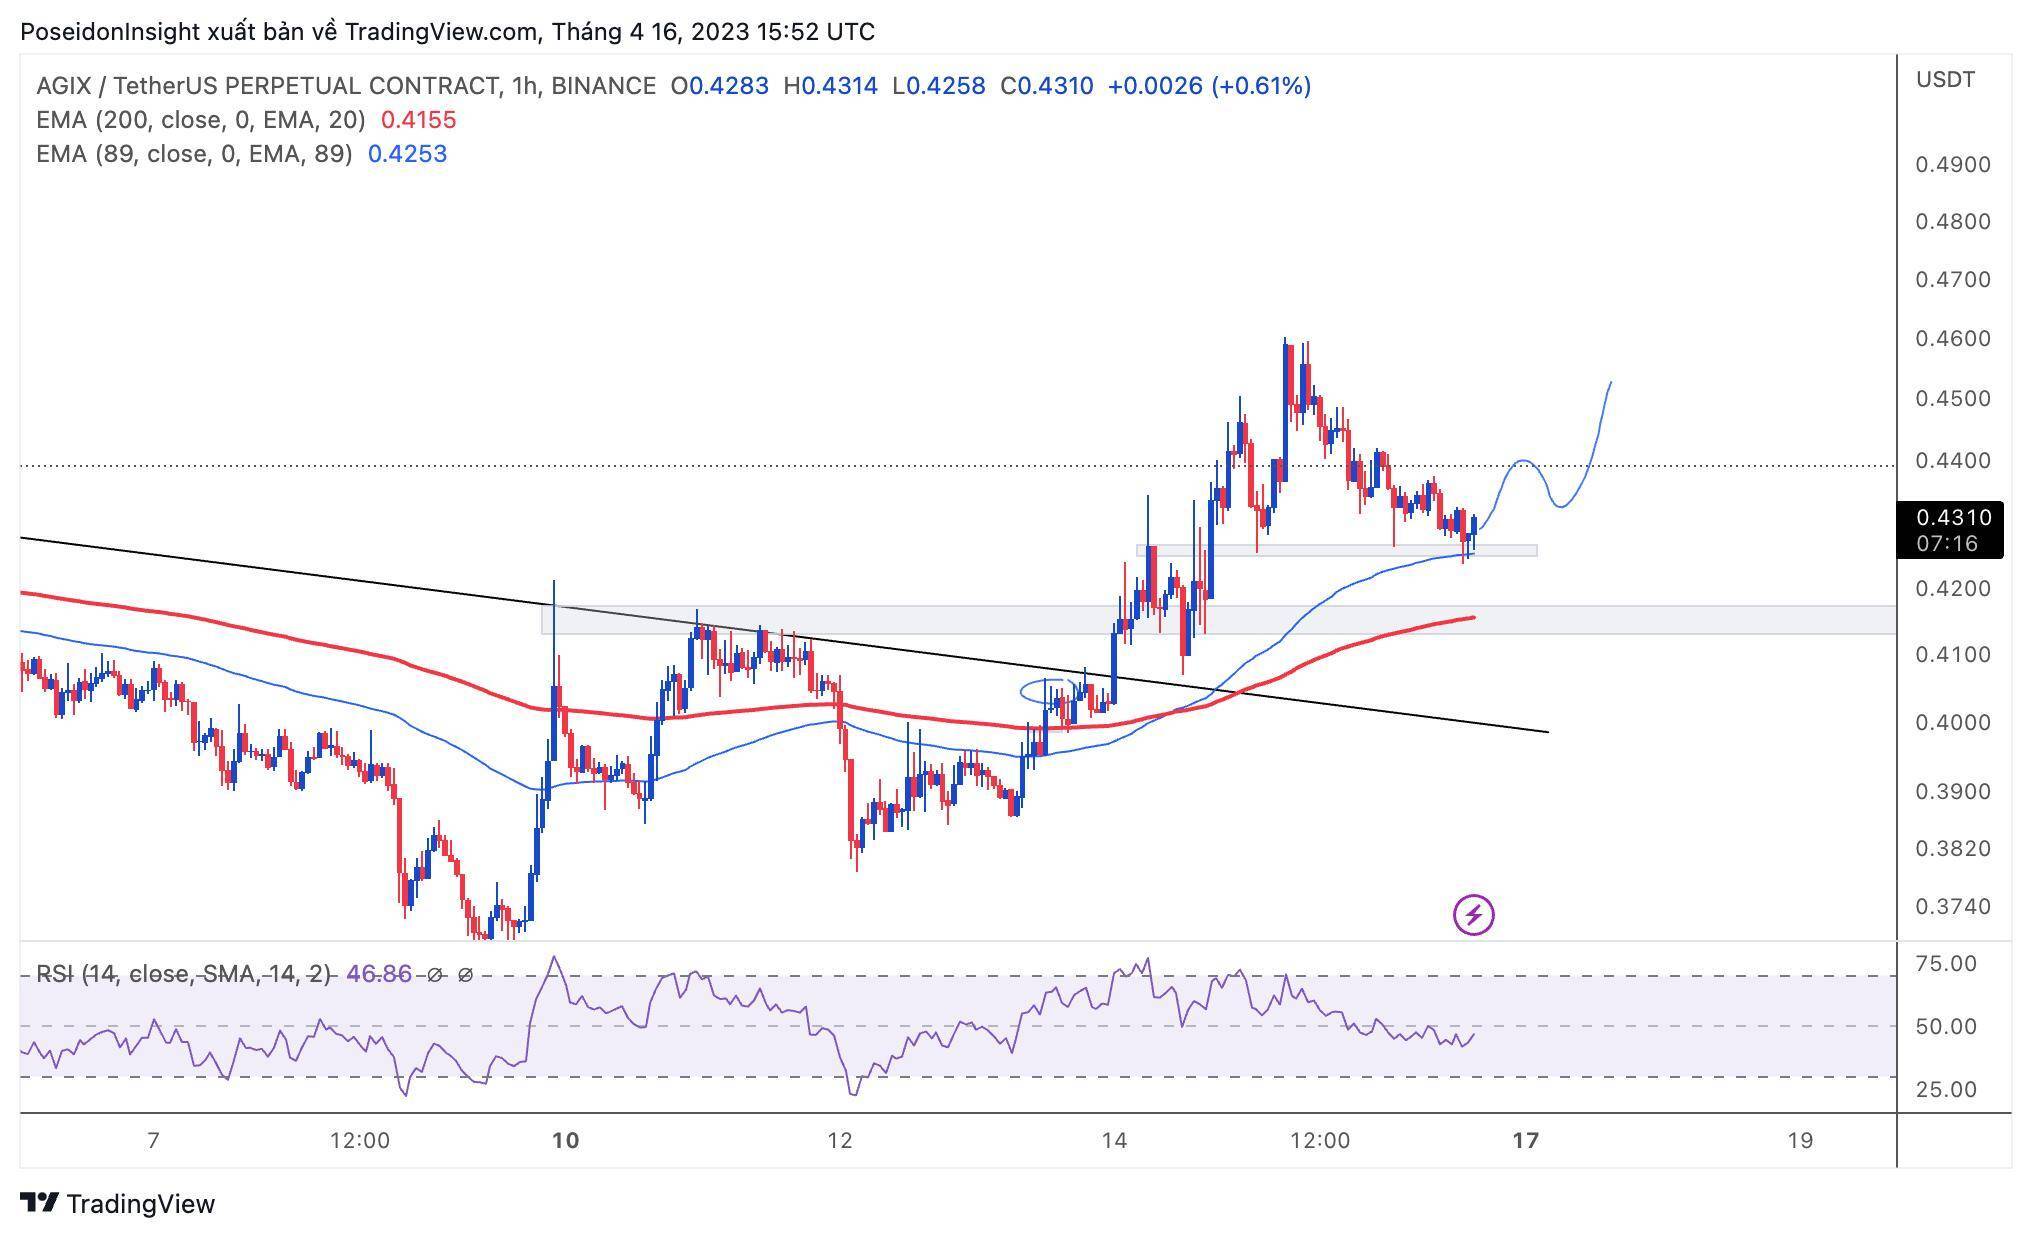Click the 0.3820 price axis label
Image resolution: width=2032 pixels, height=1238 pixels.
pyautogui.click(x=1952, y=849)
